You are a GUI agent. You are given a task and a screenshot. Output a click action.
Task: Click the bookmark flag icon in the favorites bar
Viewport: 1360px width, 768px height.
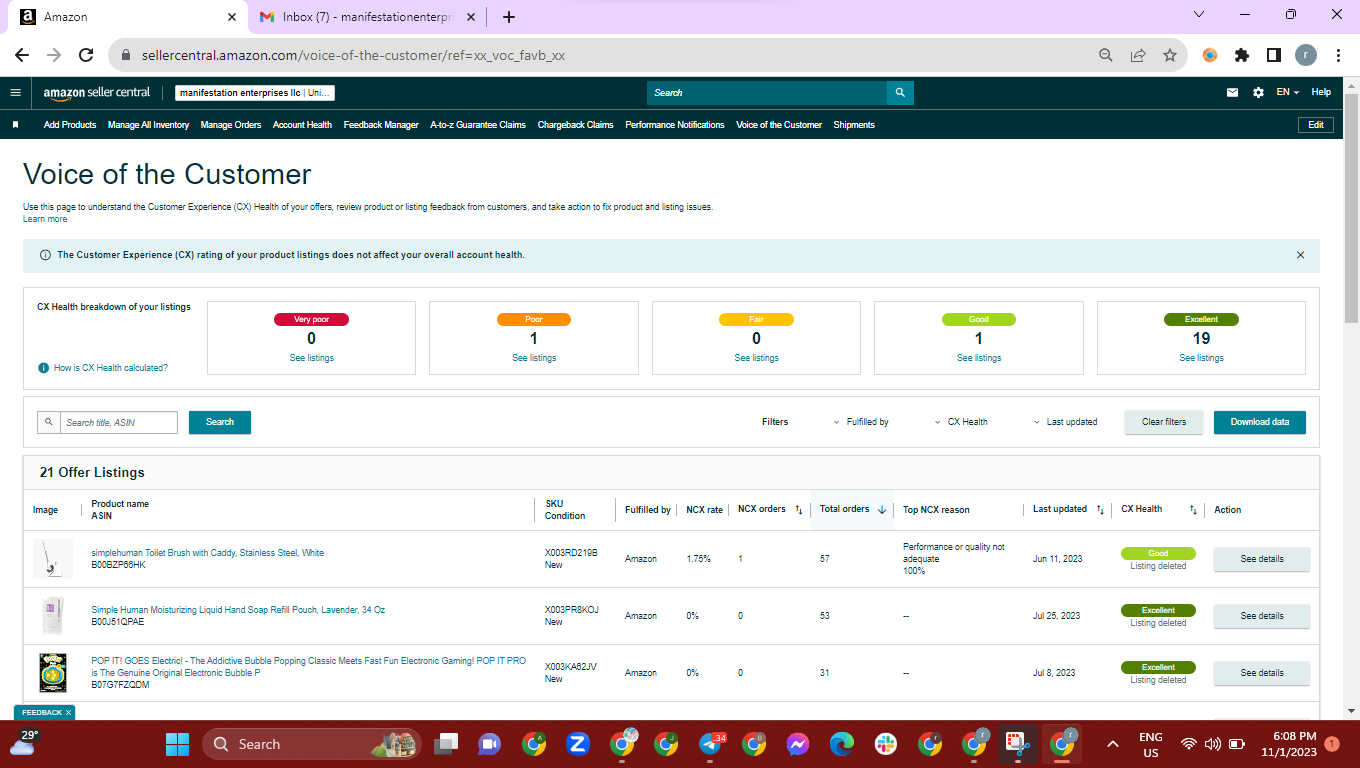pos(15,125)
